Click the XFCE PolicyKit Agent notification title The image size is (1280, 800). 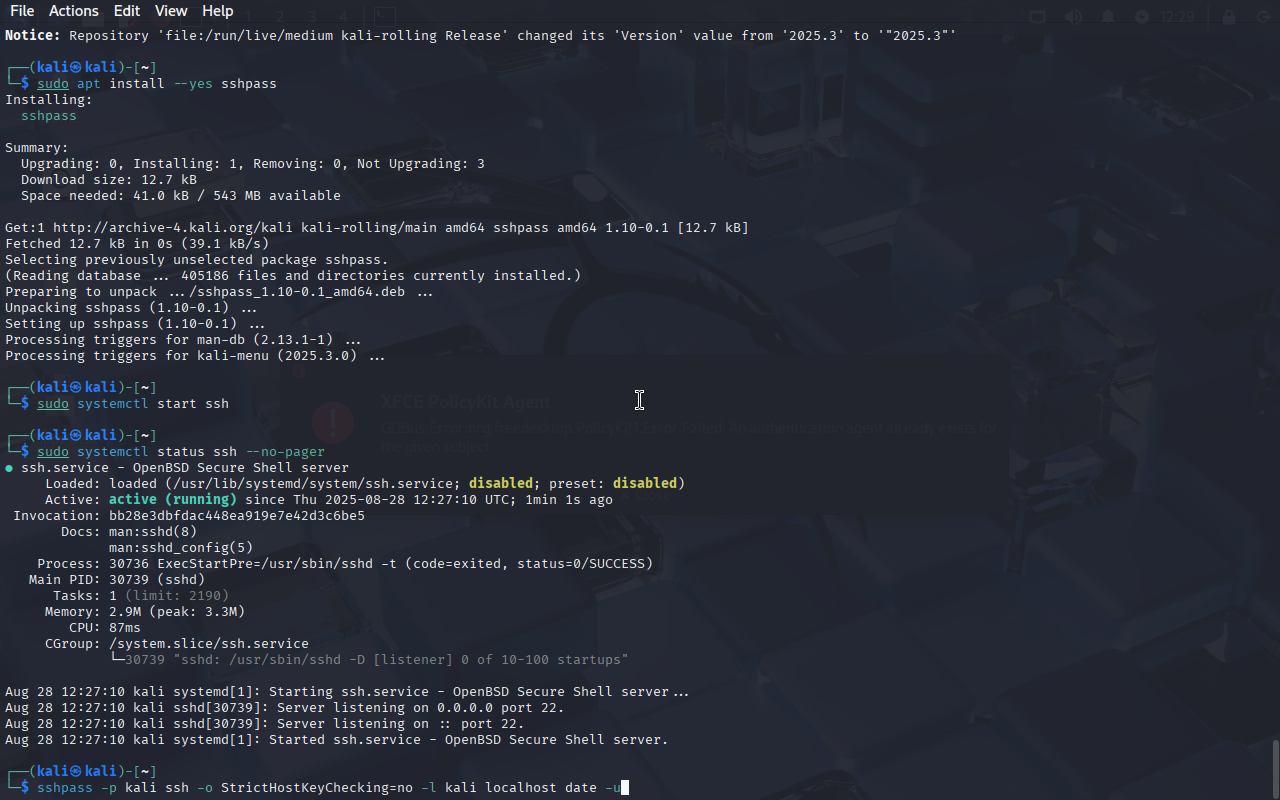tap(465, 402)
